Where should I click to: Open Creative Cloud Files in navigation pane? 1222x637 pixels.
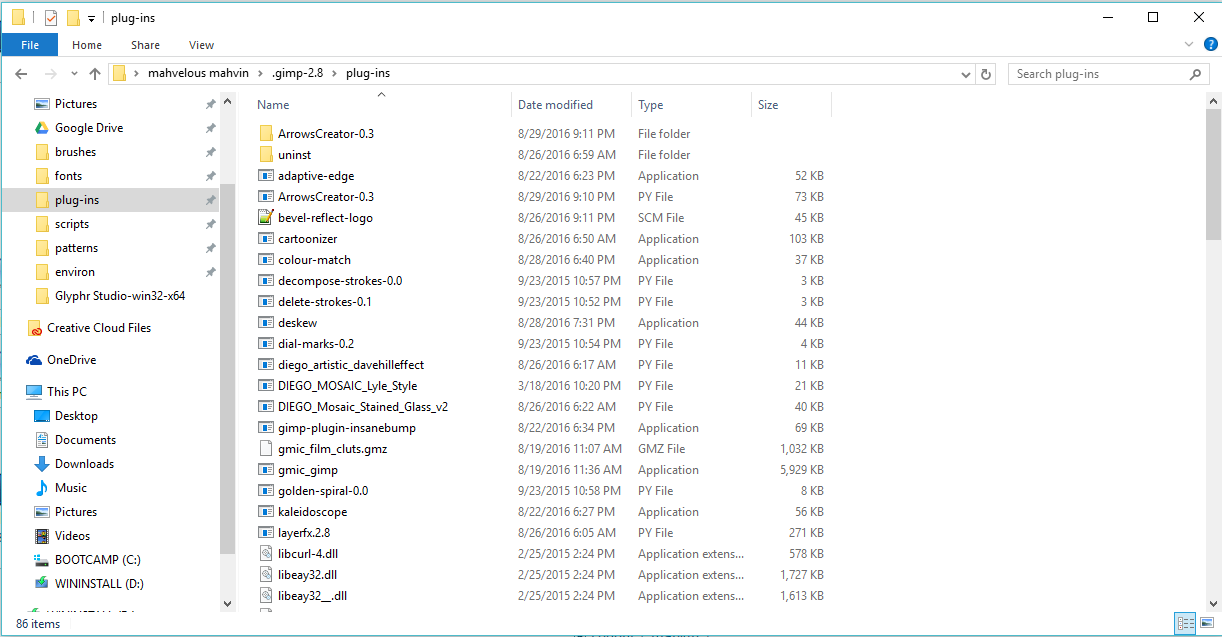coord(99,328)
